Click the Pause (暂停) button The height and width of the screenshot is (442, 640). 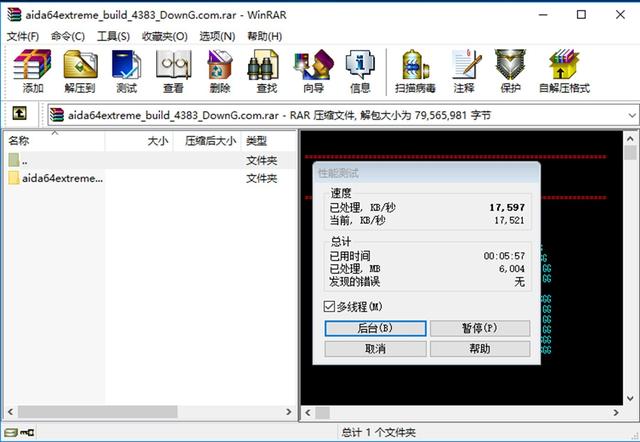coord(480,328)
